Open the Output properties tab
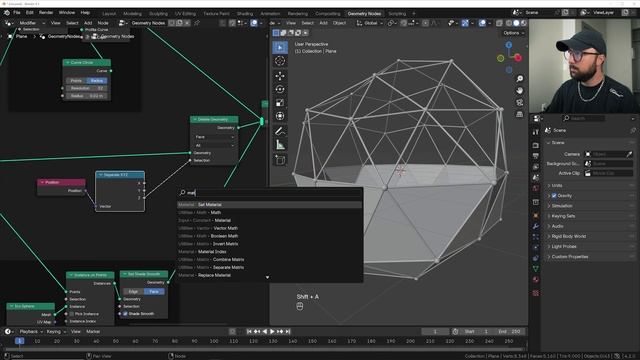The width and height of the screenshot is (640, 360). point(536,156)
